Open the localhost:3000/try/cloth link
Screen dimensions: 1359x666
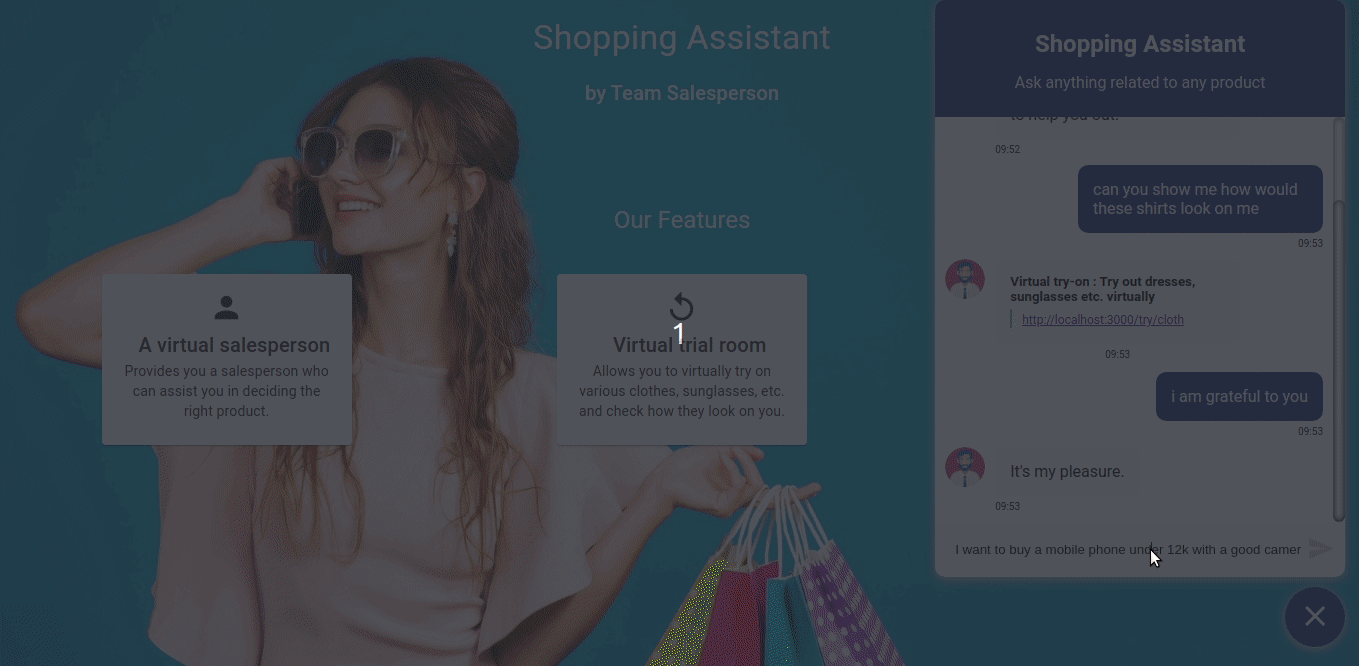(x=1103, y=320)
